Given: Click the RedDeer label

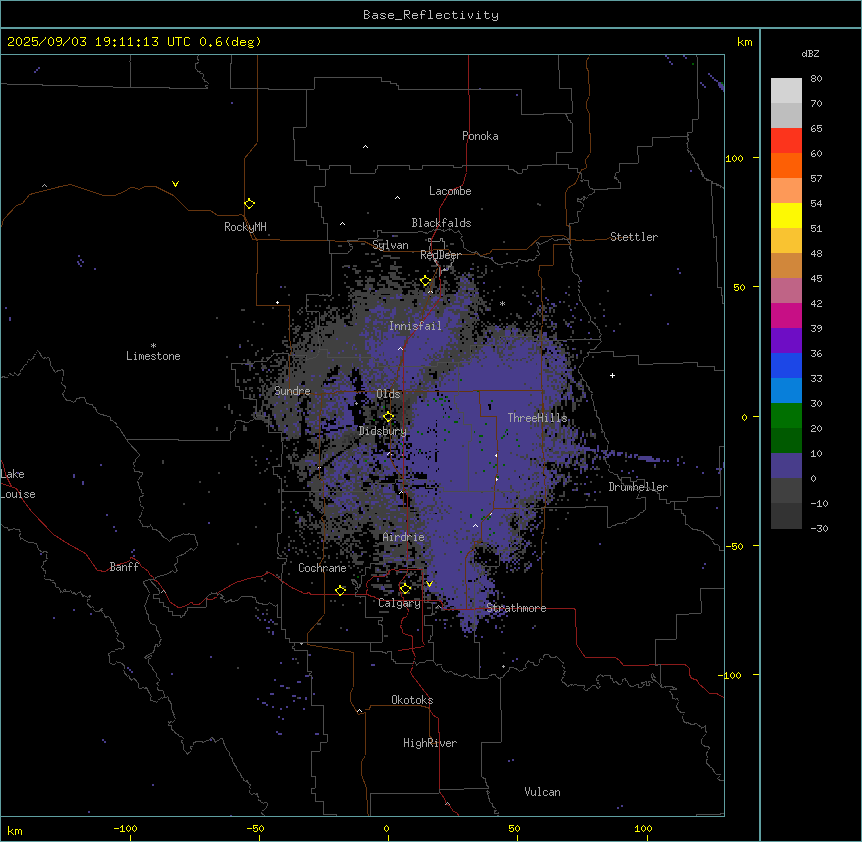Looking at the screenshot, I should (x=440, y=255).
